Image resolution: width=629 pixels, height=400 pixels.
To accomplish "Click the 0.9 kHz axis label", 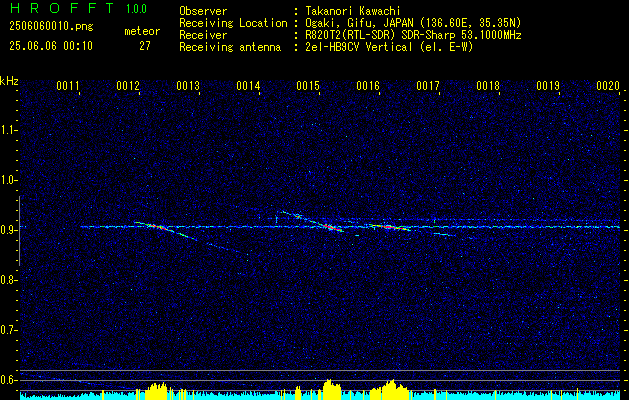I will pos(8,230).
